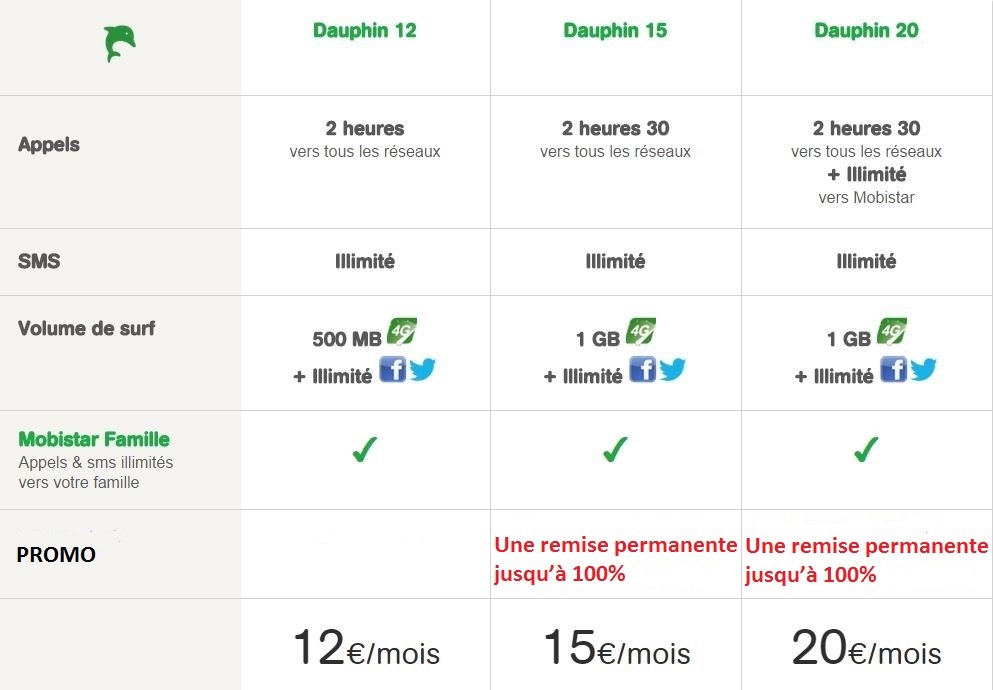Viewport: 993px width, 690px height.
Task: Click the Facebook icon in Dauphin 20 column
Action: (x=893, y=370)
